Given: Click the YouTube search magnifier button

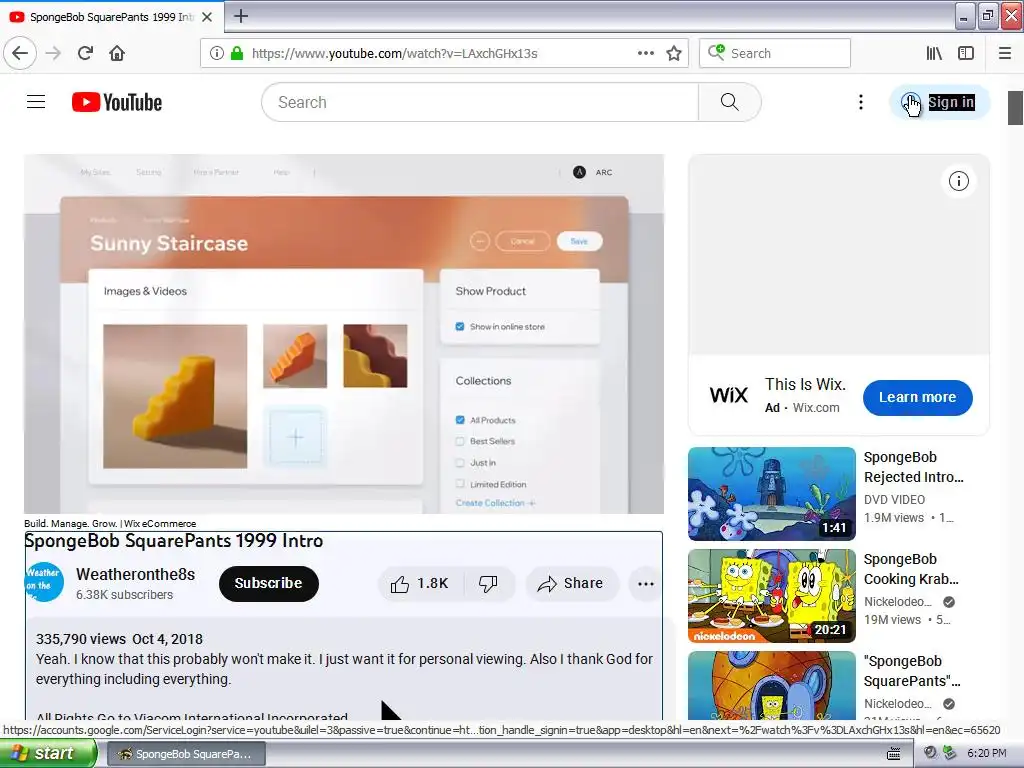Looking at the screenshot, I should pos(729,102).
